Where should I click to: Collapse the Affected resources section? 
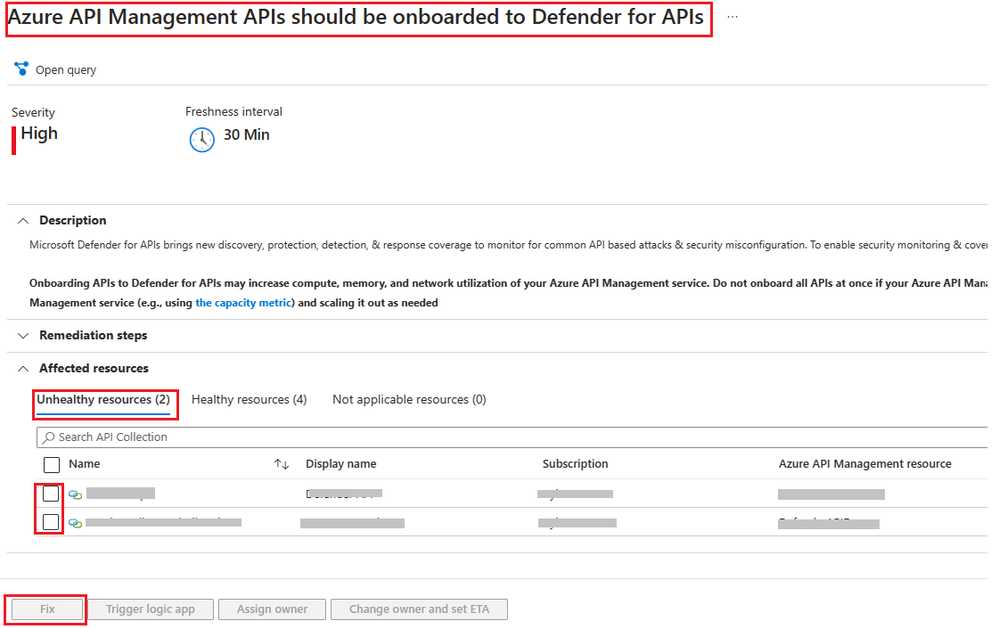24,369
